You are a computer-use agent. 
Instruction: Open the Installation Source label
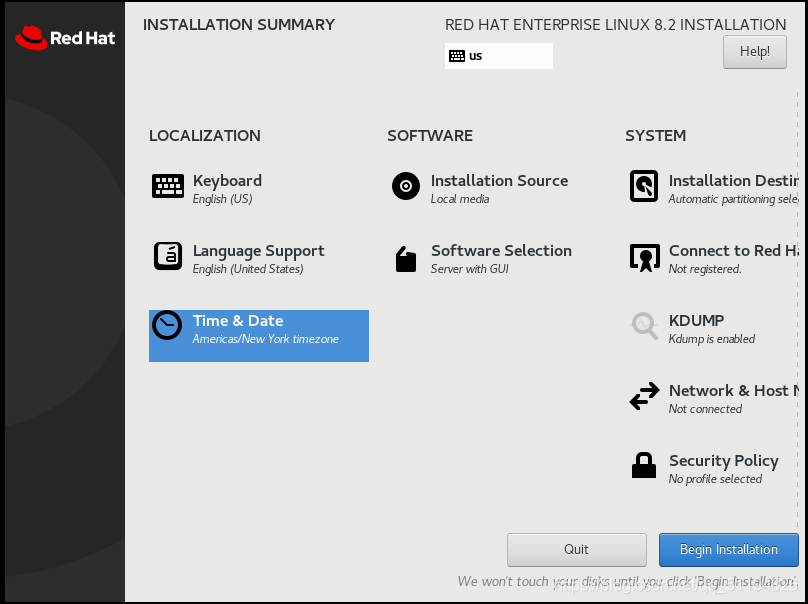pyautogui.click(x=499, y=181)
